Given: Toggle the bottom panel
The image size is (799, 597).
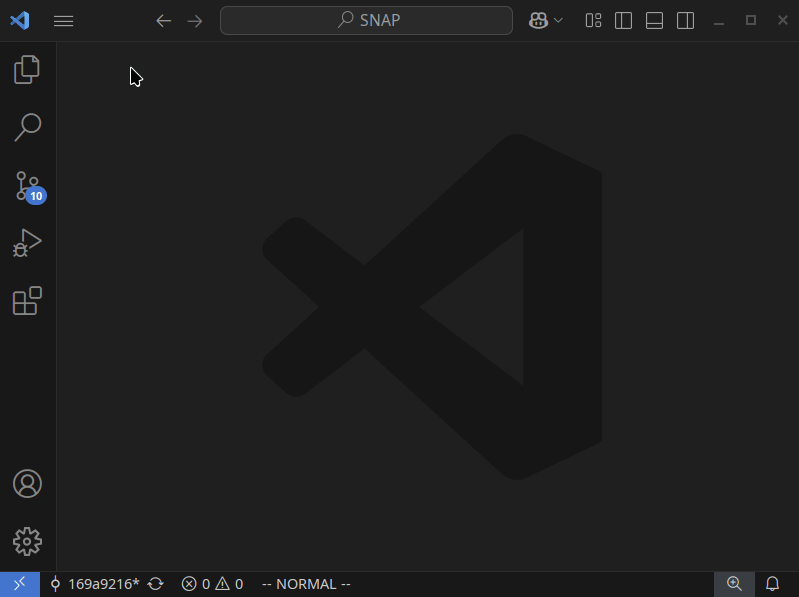Looking at the screenshot, I should [x=654, y=20].
